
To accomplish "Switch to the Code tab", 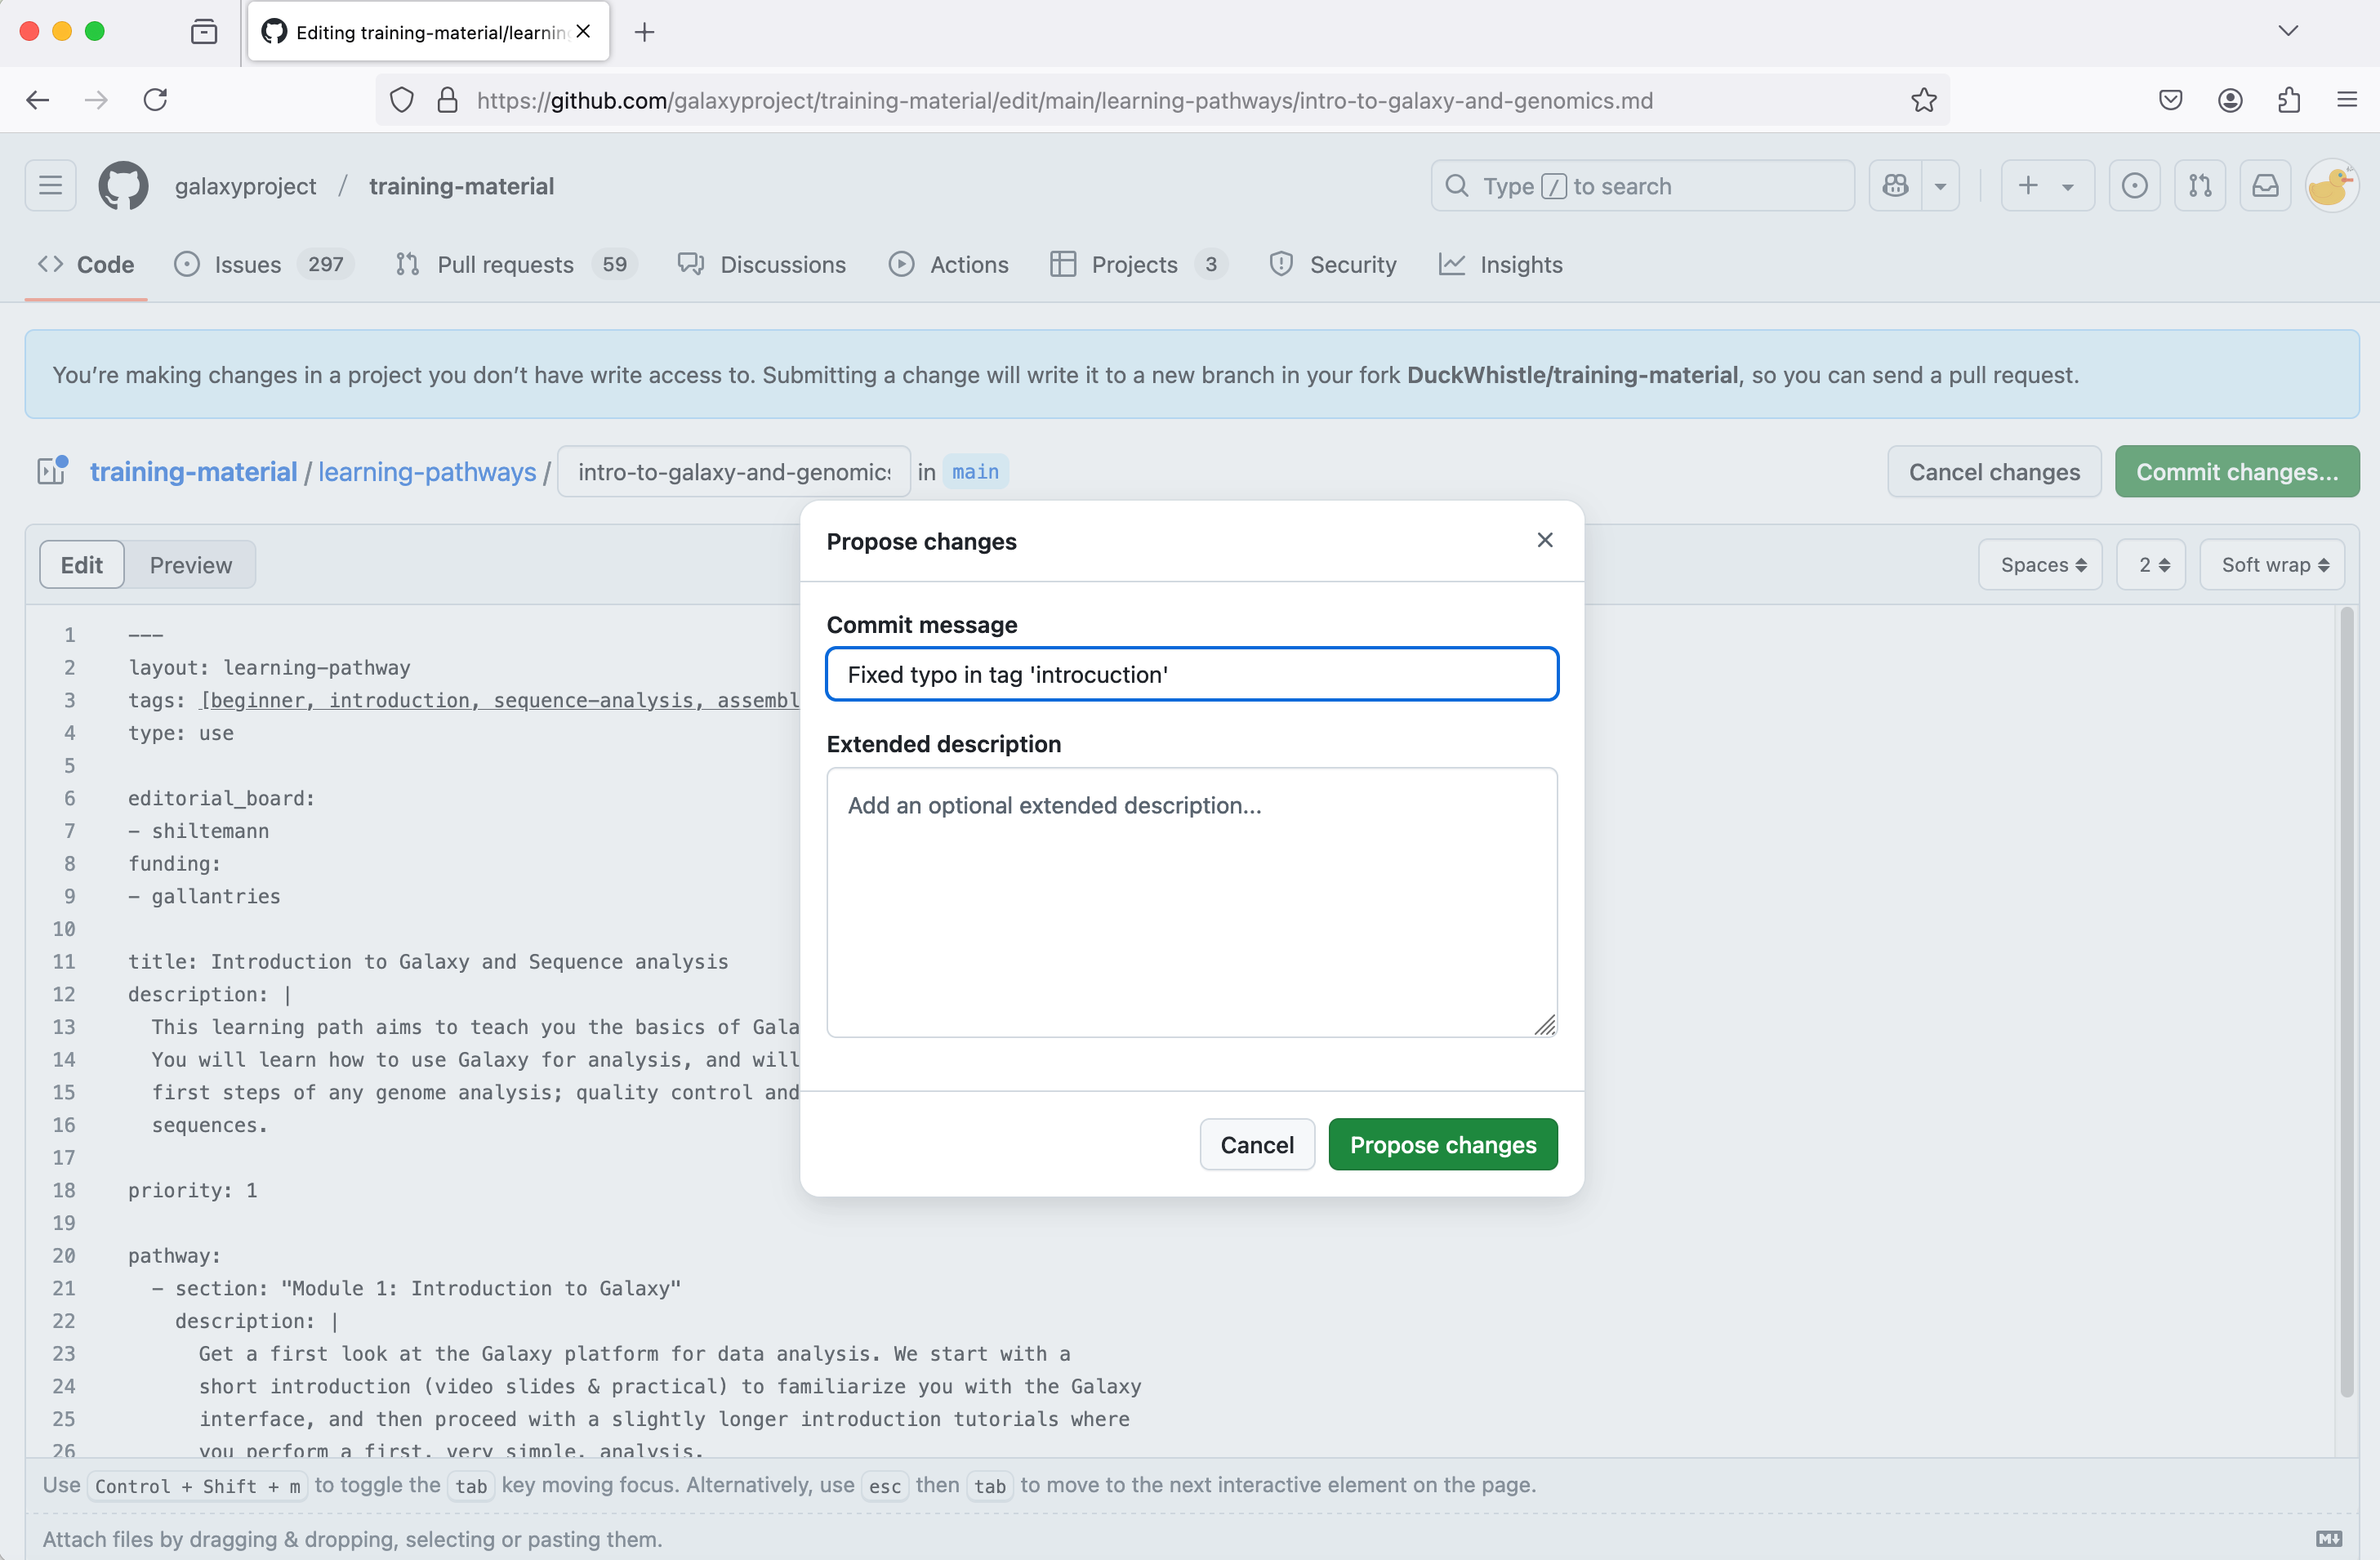I will [x=86, y=264].
